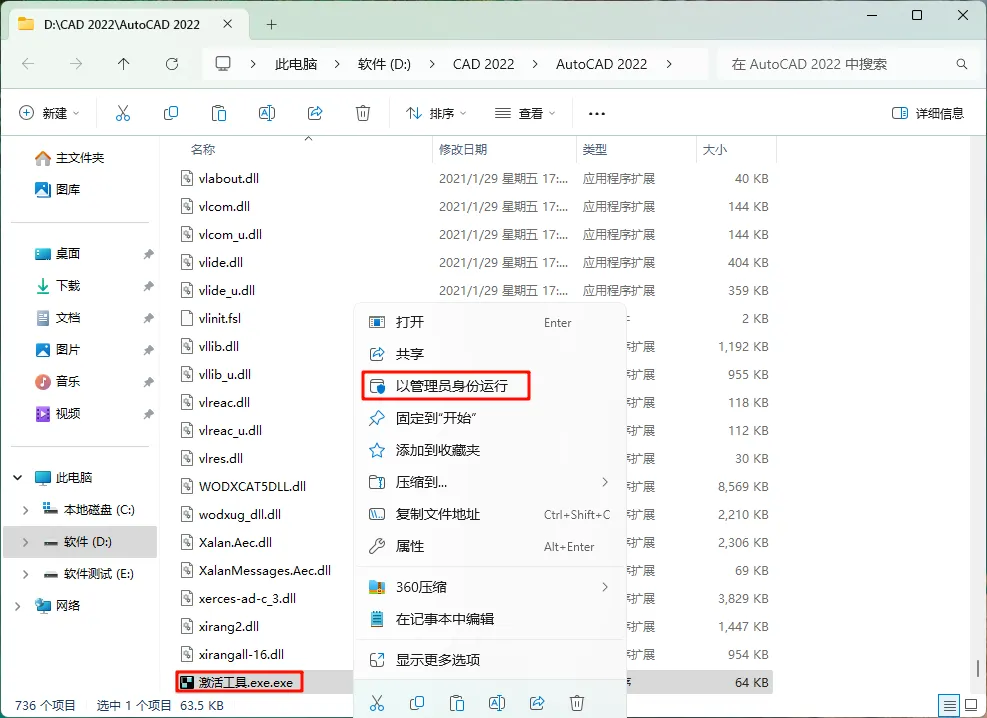Sort by the 大小 column header

(714, 149)
